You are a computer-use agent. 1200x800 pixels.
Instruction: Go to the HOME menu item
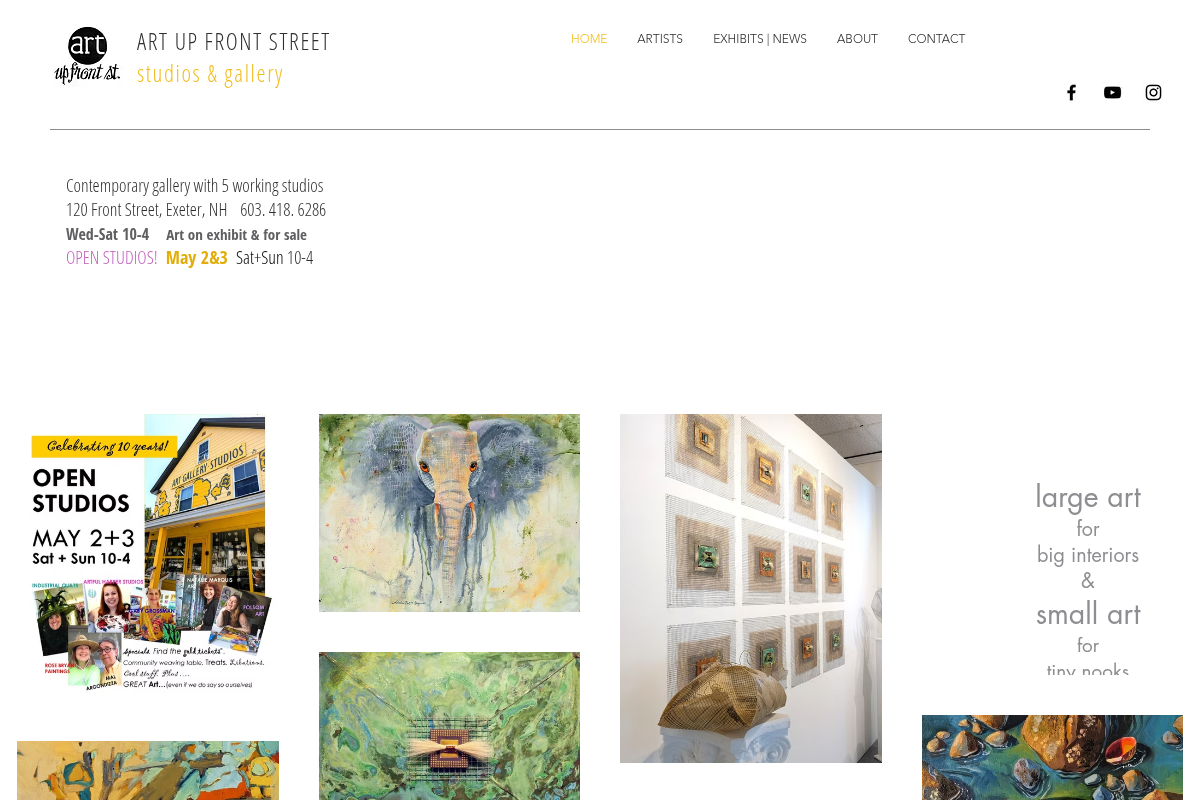589,39
